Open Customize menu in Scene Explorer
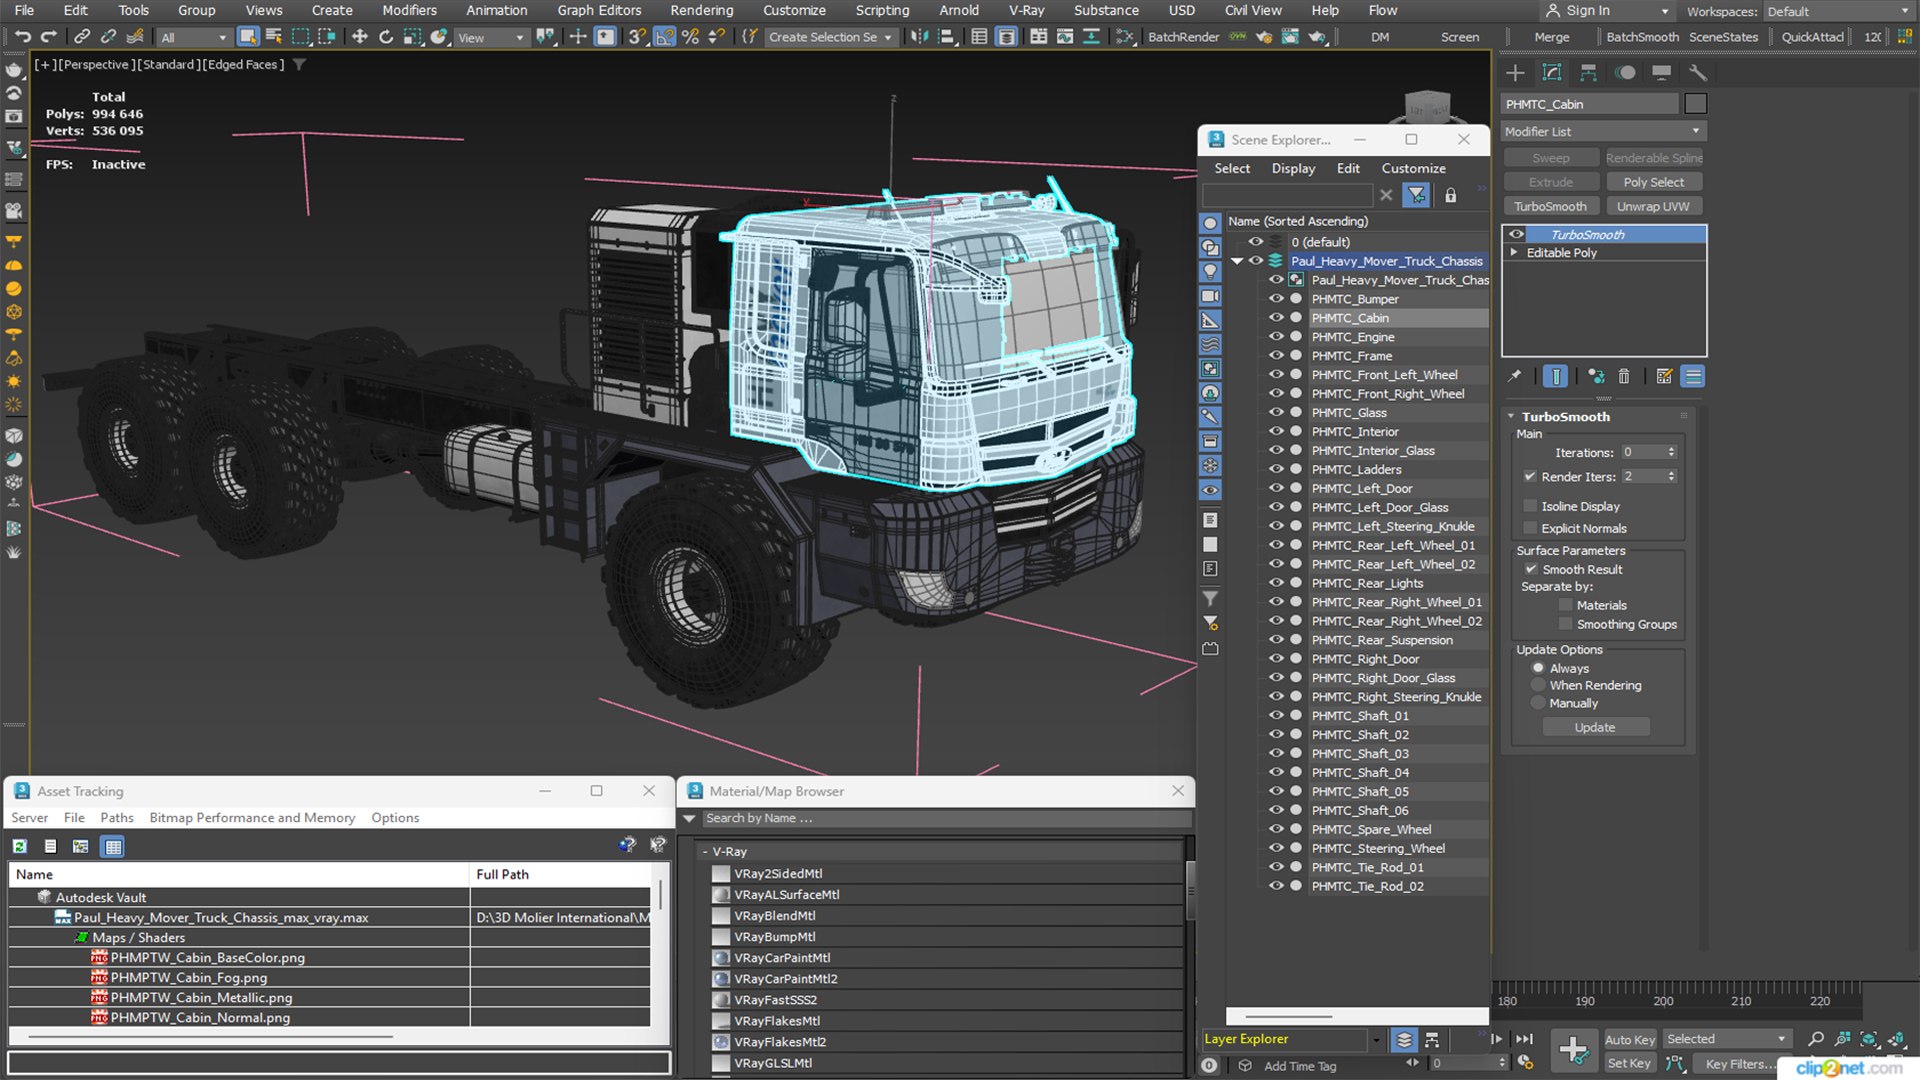The width and height of the screenshot is (1920, 1080). (1413, 168)
